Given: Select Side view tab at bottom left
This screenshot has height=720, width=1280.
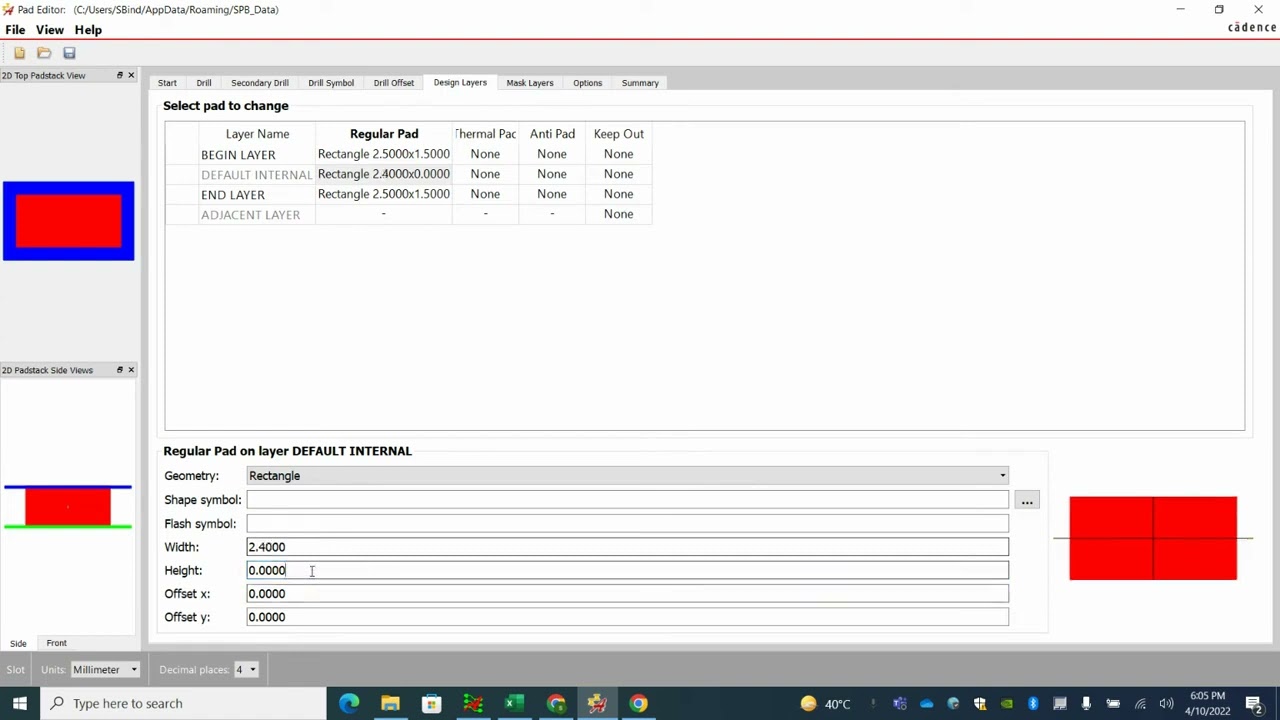Looking at the screenshot, I should point(18,643).
